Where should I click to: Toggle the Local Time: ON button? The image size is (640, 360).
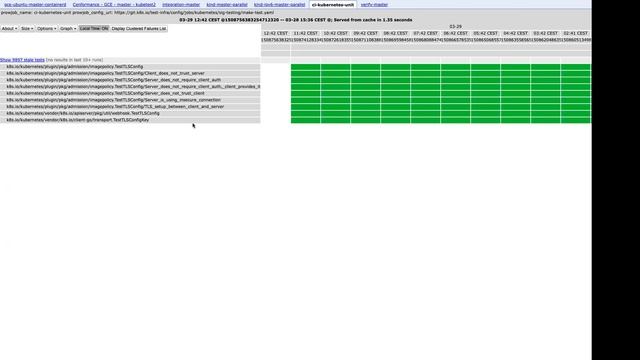pos(94,29)
